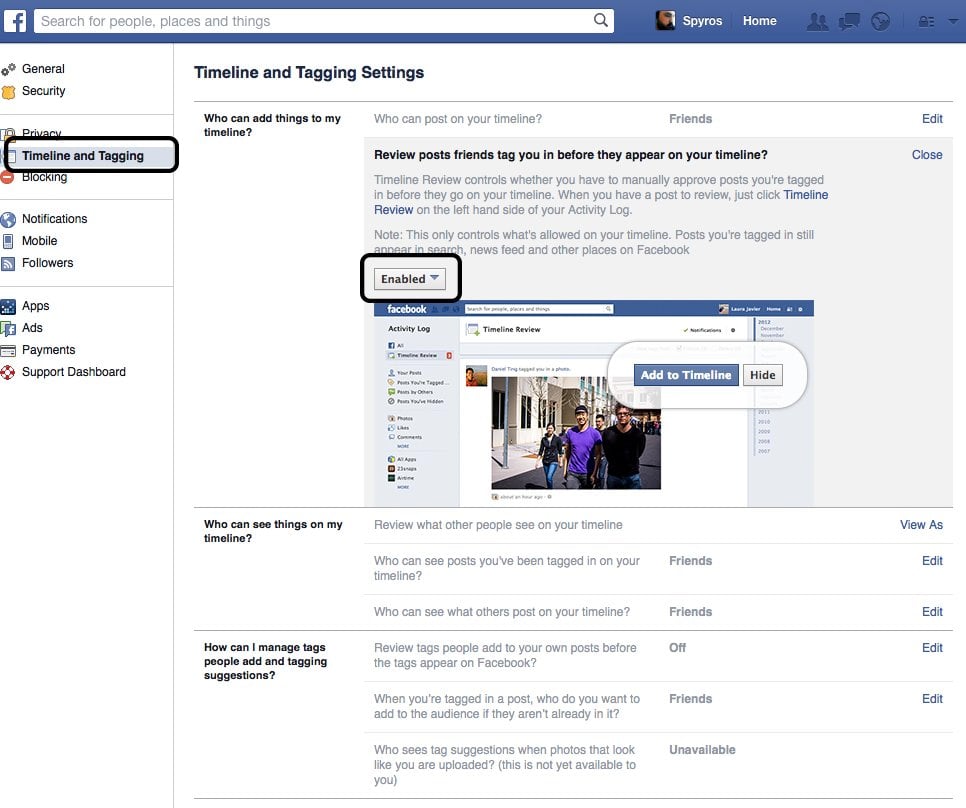The width and height of the screenshot is (966, 808).
Task: Open the privacy shortcuts lock icon
Action: tap(926, 22)
